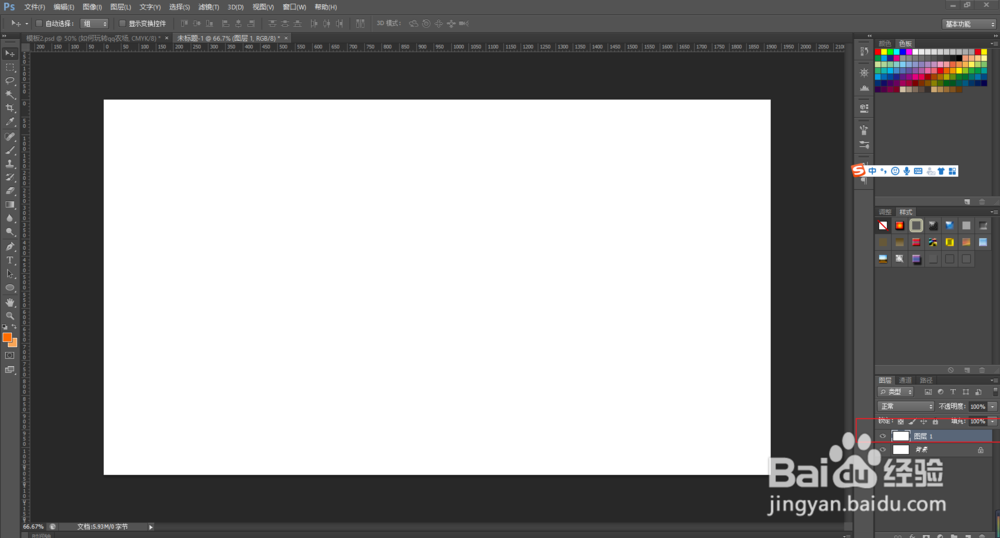Switch to 通道 channels tab
This screenshot has width=1000, height=538.
point(905,381)
